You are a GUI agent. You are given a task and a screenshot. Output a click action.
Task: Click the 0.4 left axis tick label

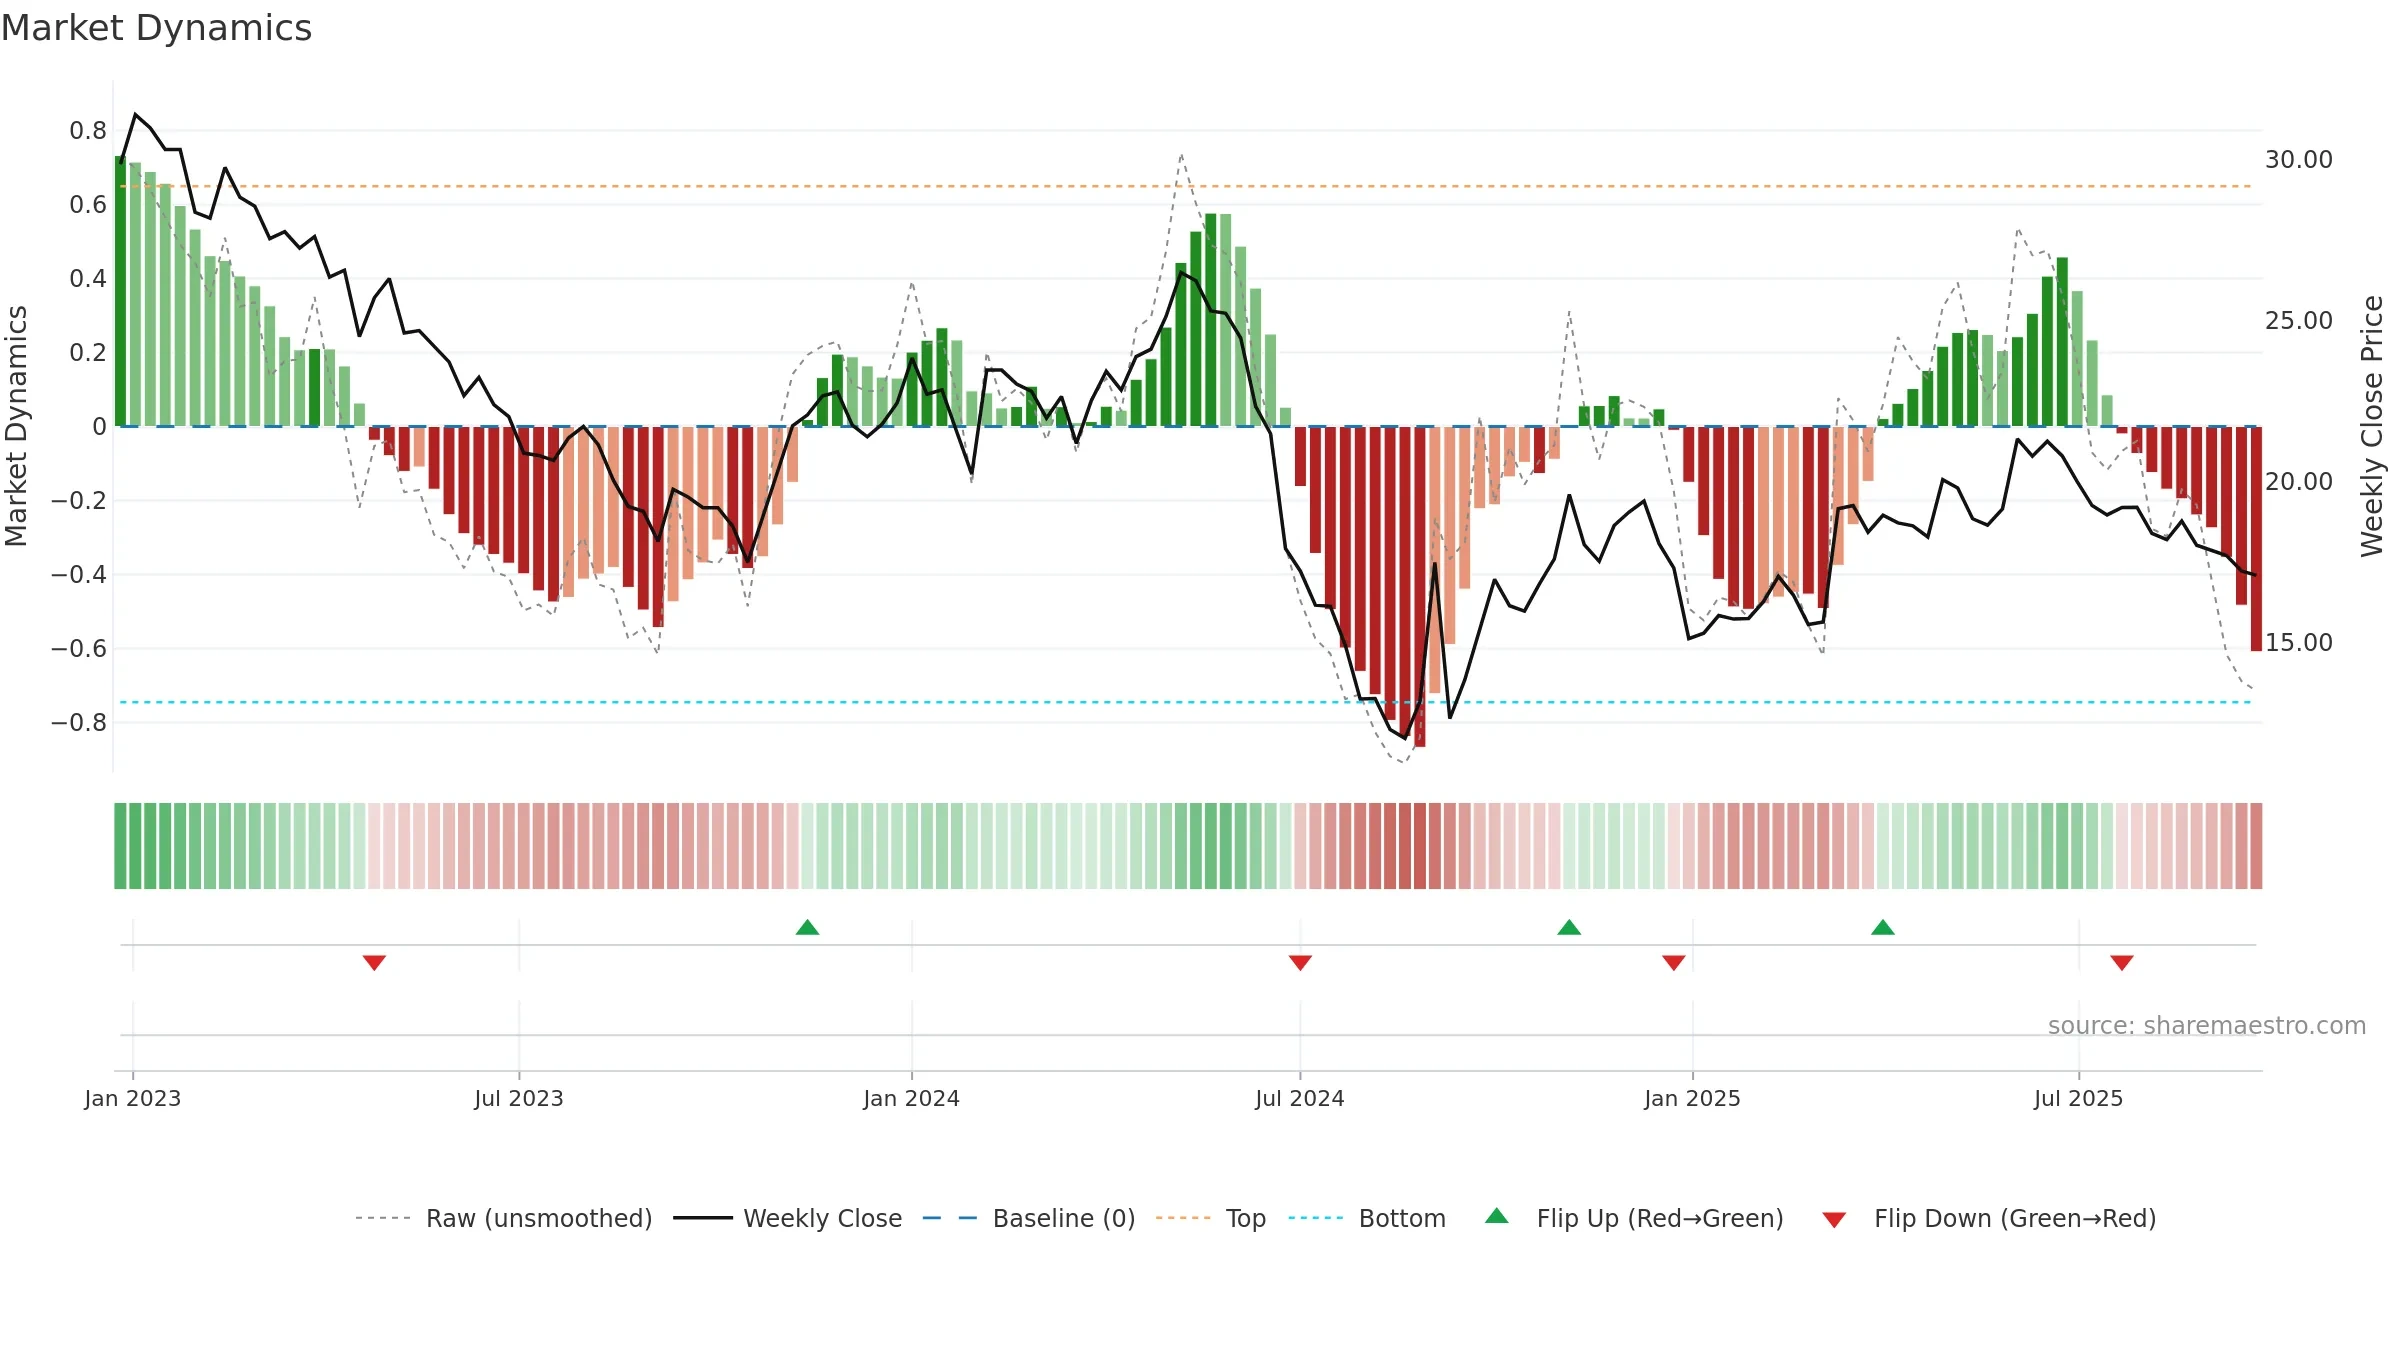point(88,278)
